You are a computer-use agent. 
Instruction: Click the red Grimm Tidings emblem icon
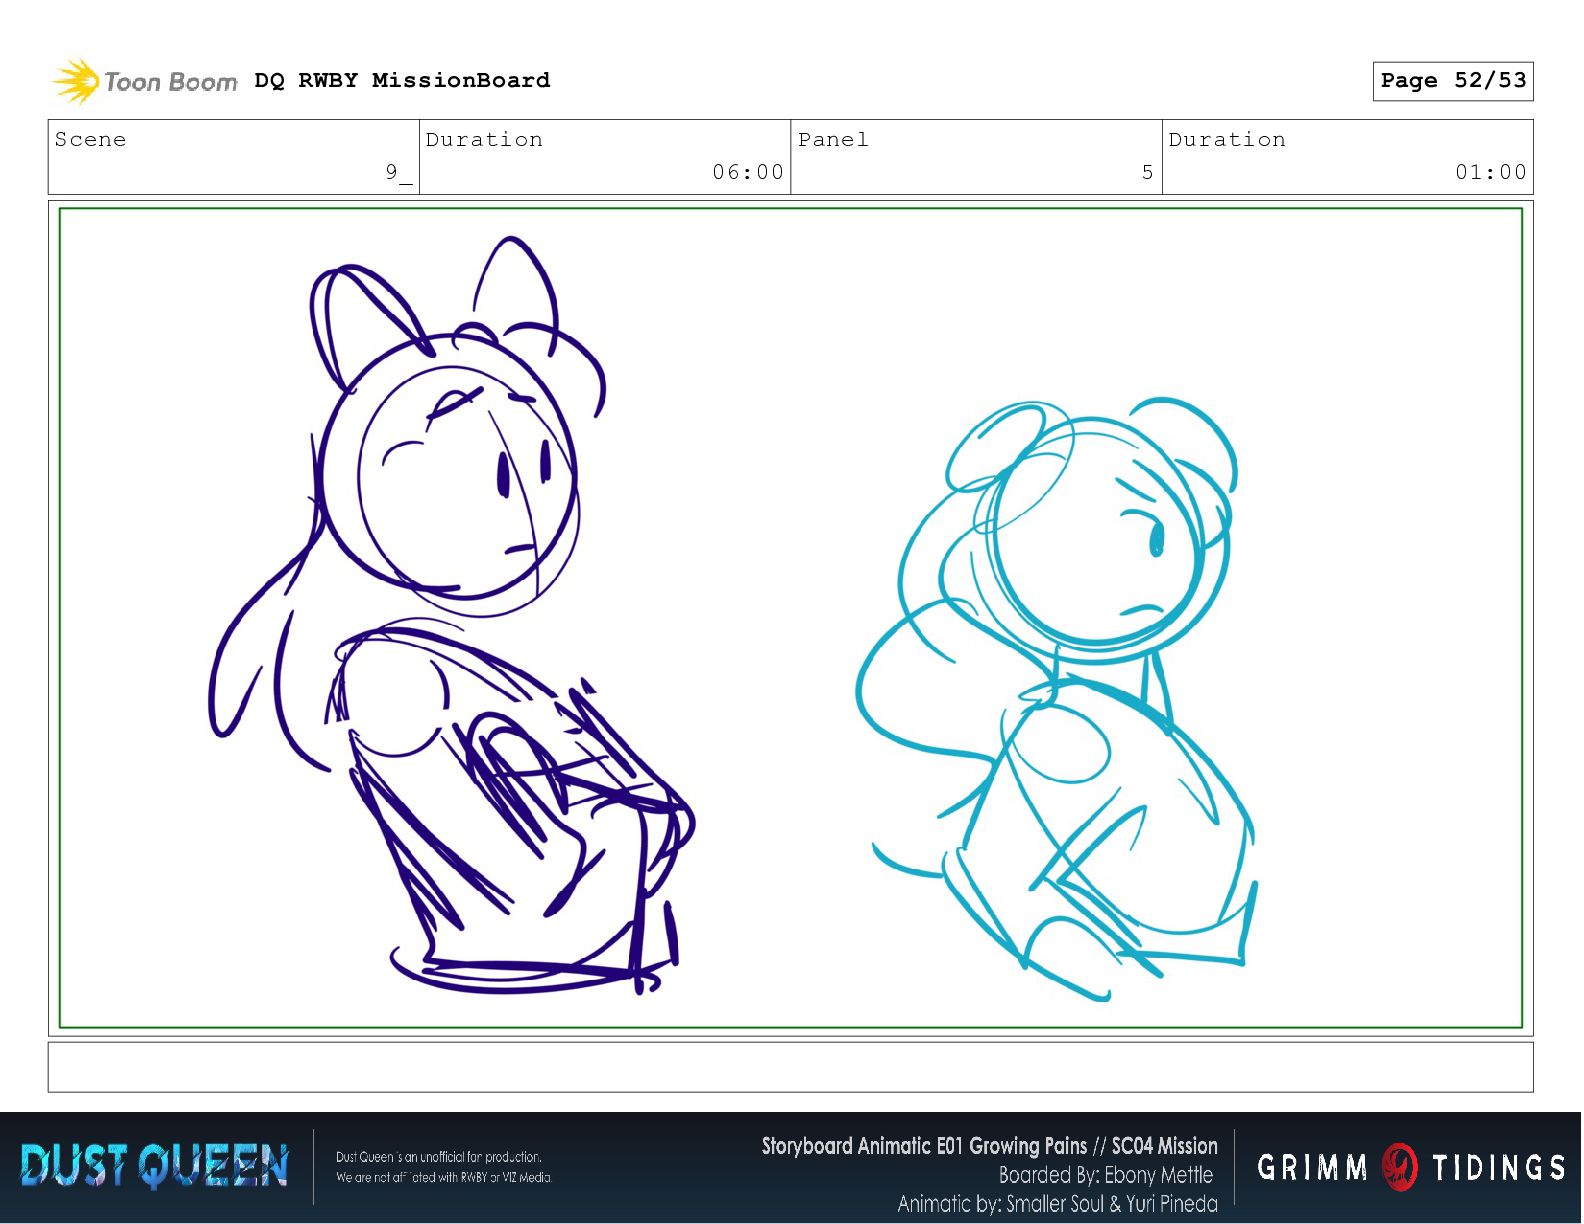coord(1399,1167)
